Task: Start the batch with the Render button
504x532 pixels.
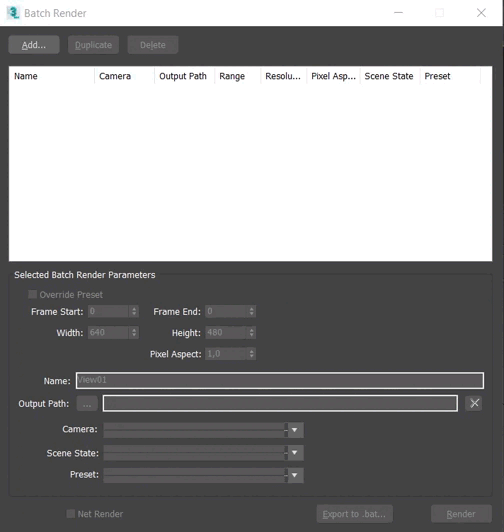Action: point(461,514)
